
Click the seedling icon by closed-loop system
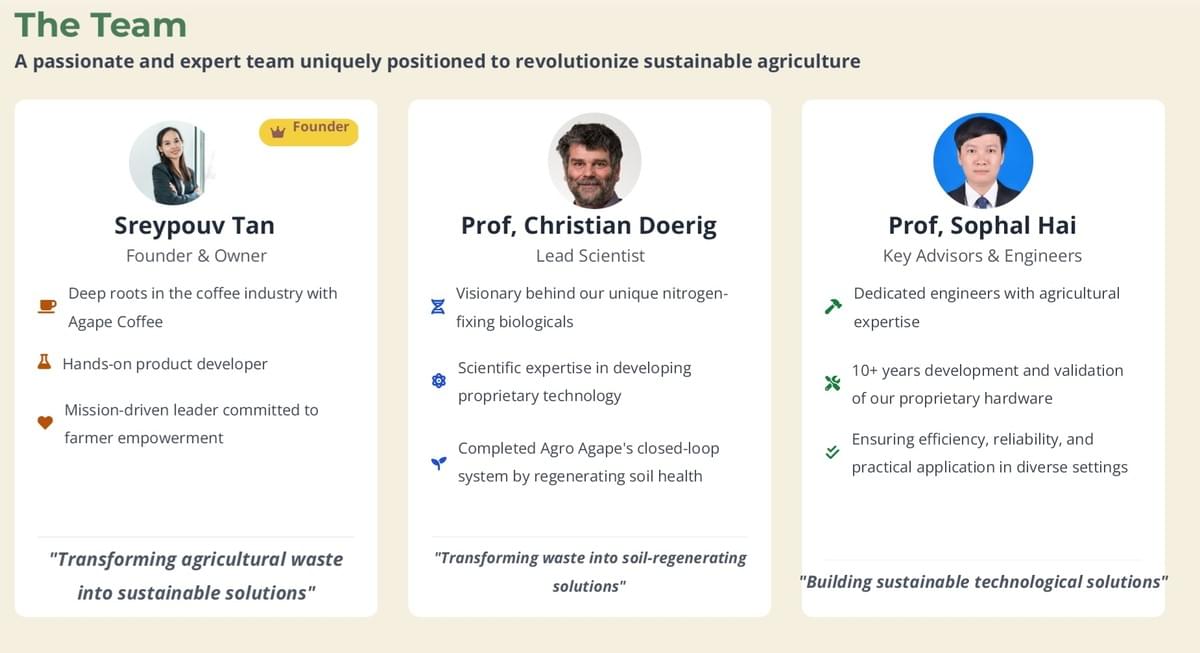[438, 463]
